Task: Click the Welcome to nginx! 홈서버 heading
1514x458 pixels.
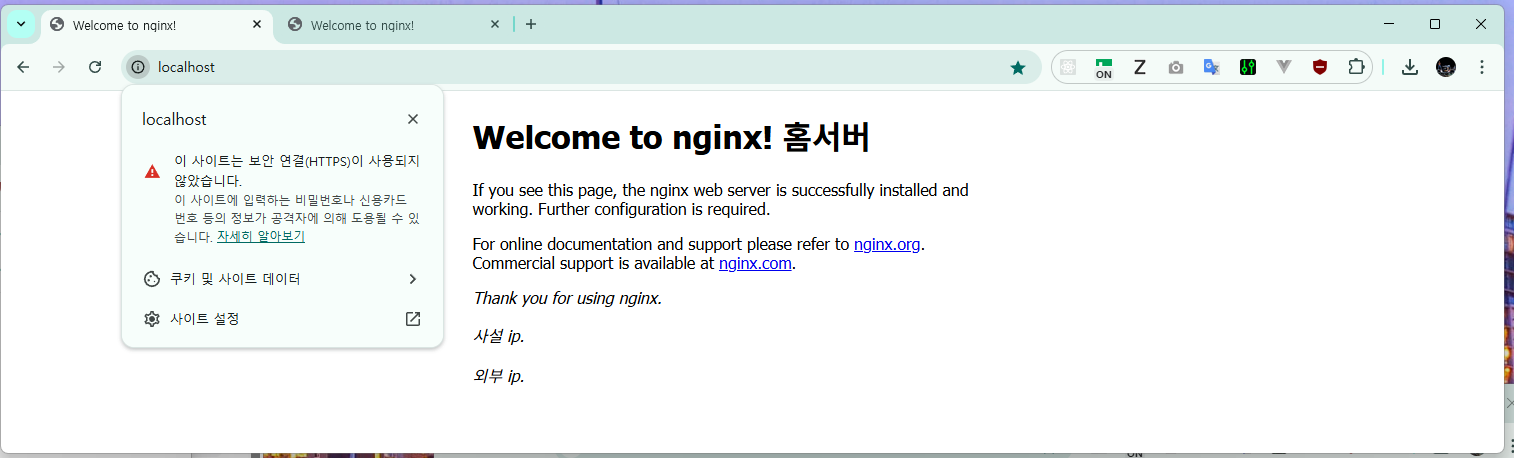Action: [x=671, y=138]
